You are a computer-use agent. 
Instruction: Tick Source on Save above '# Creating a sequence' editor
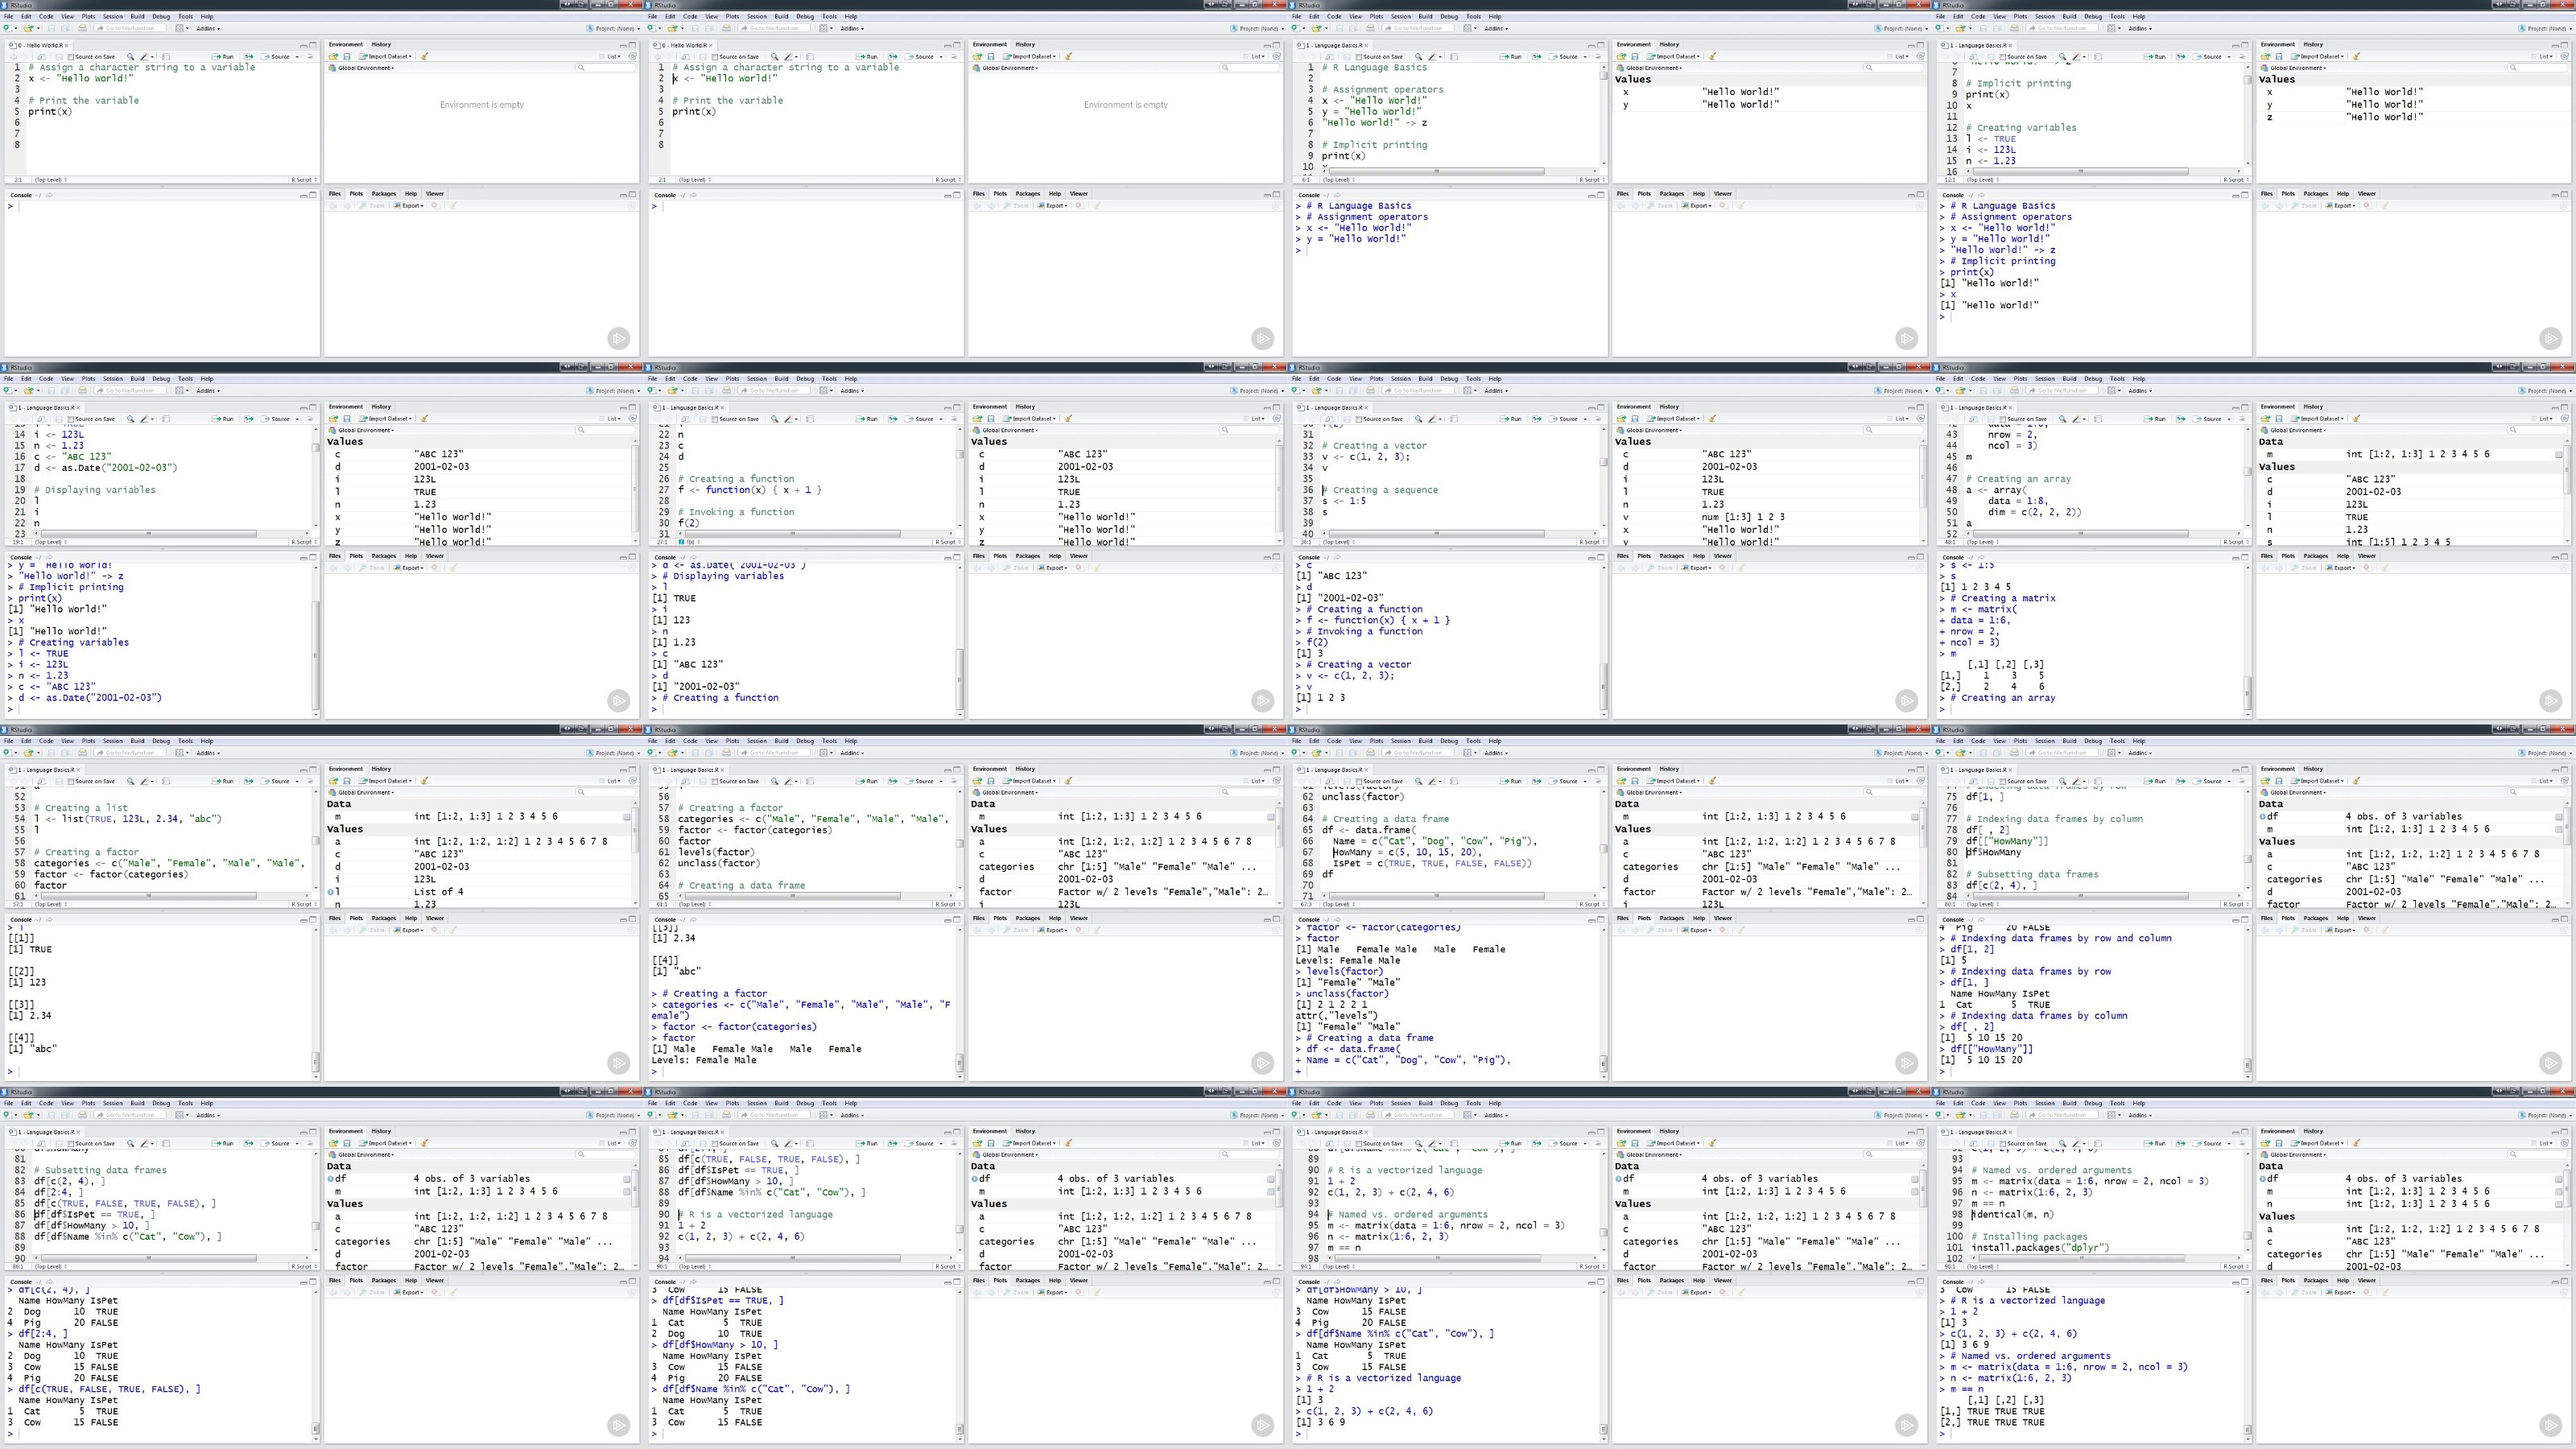(1359, 419)
